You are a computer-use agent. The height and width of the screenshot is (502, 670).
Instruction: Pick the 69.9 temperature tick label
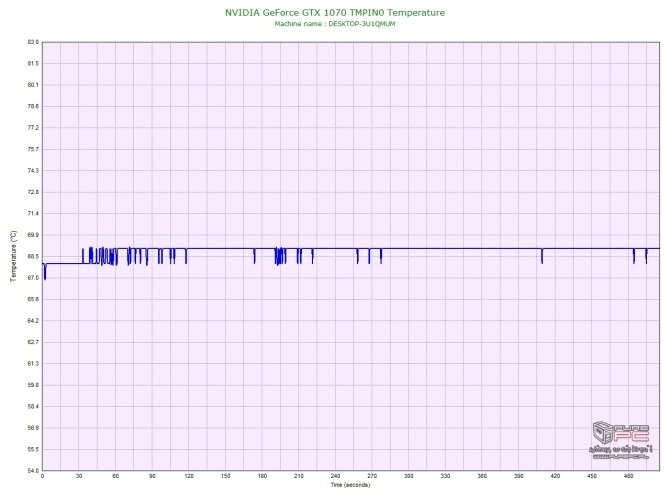click(33, 235)
